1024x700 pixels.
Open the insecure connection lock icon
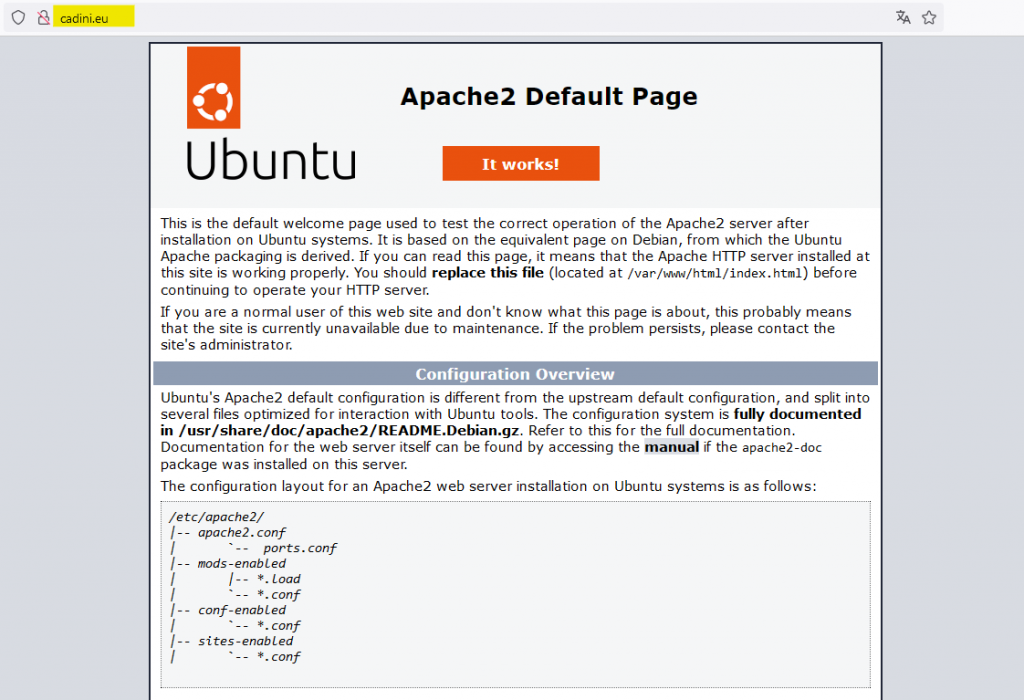pyautogui.click(x=41, y=17)
